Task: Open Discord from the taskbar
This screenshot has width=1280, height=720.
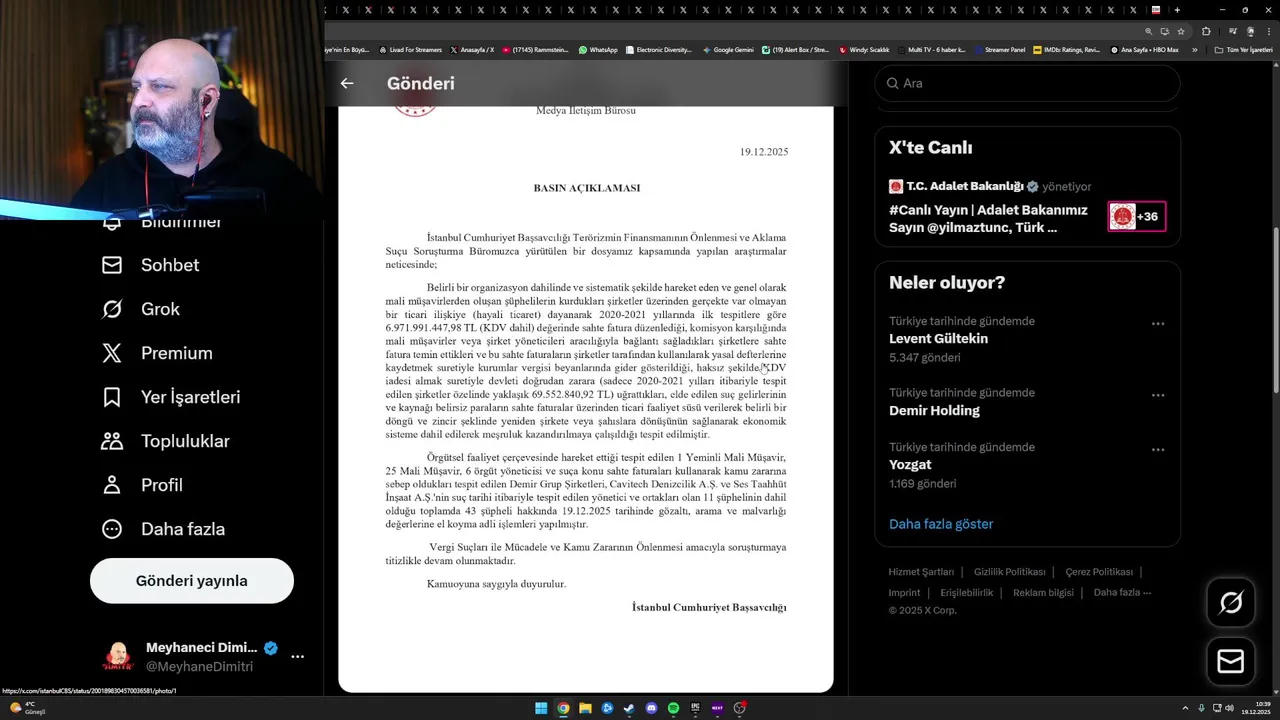Action: pyautogui.click(x=651, y=708)
